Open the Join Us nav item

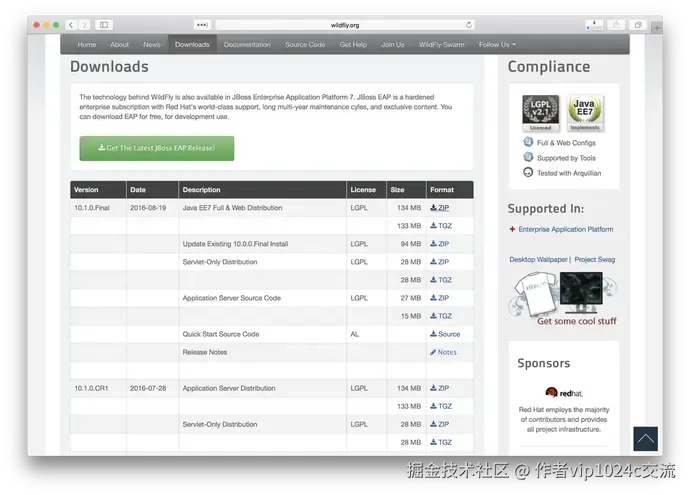pyautogui.click(x=393, y=44)
